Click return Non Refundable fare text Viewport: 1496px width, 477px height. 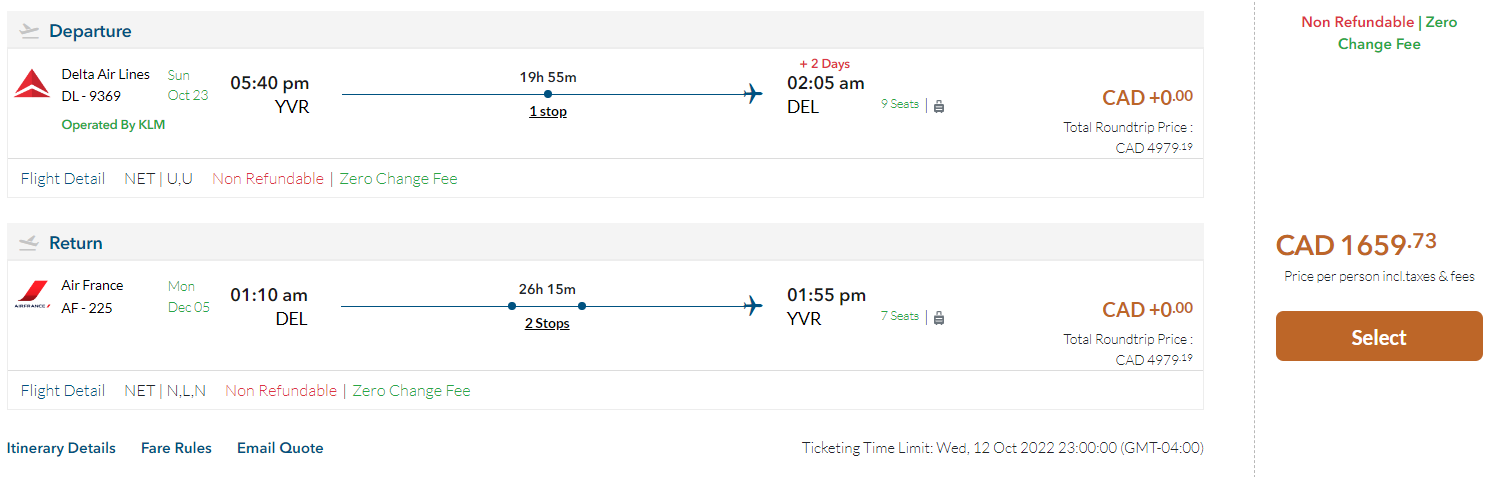(x=281, y=391)
